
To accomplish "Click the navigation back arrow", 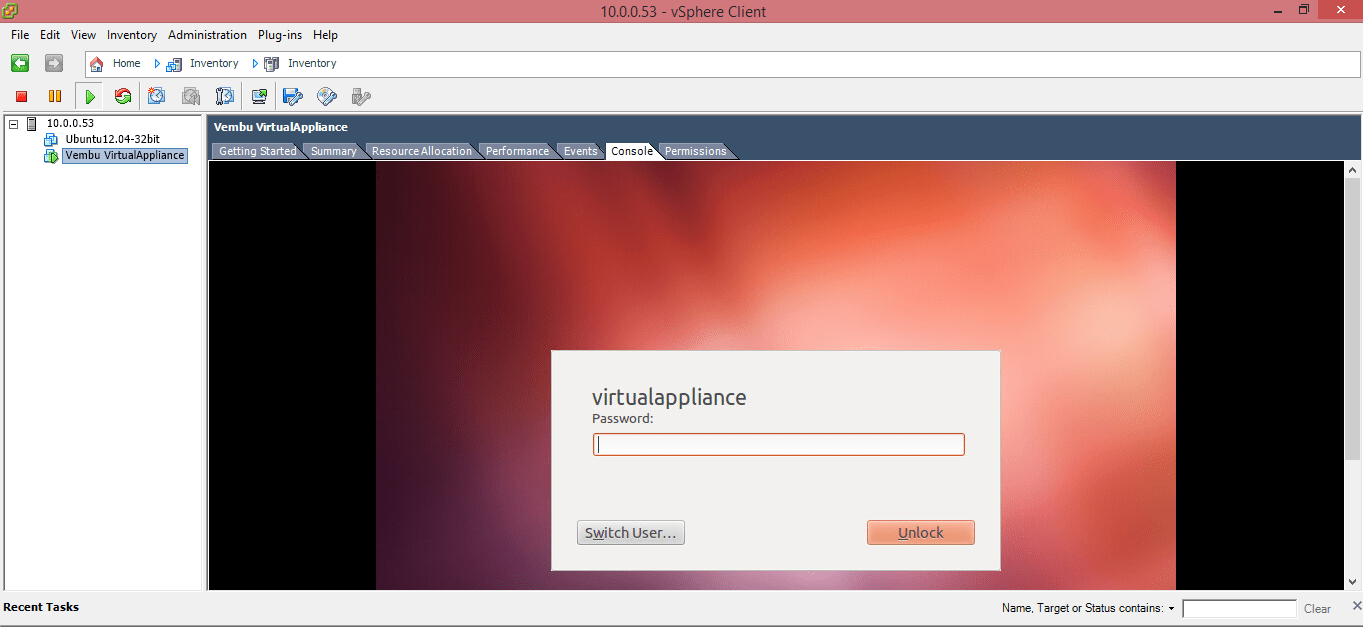I will 19,63.
